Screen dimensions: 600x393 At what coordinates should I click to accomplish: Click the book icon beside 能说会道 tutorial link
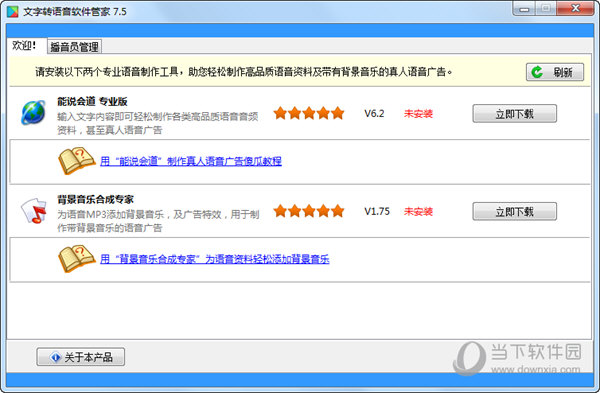point(77,160)
